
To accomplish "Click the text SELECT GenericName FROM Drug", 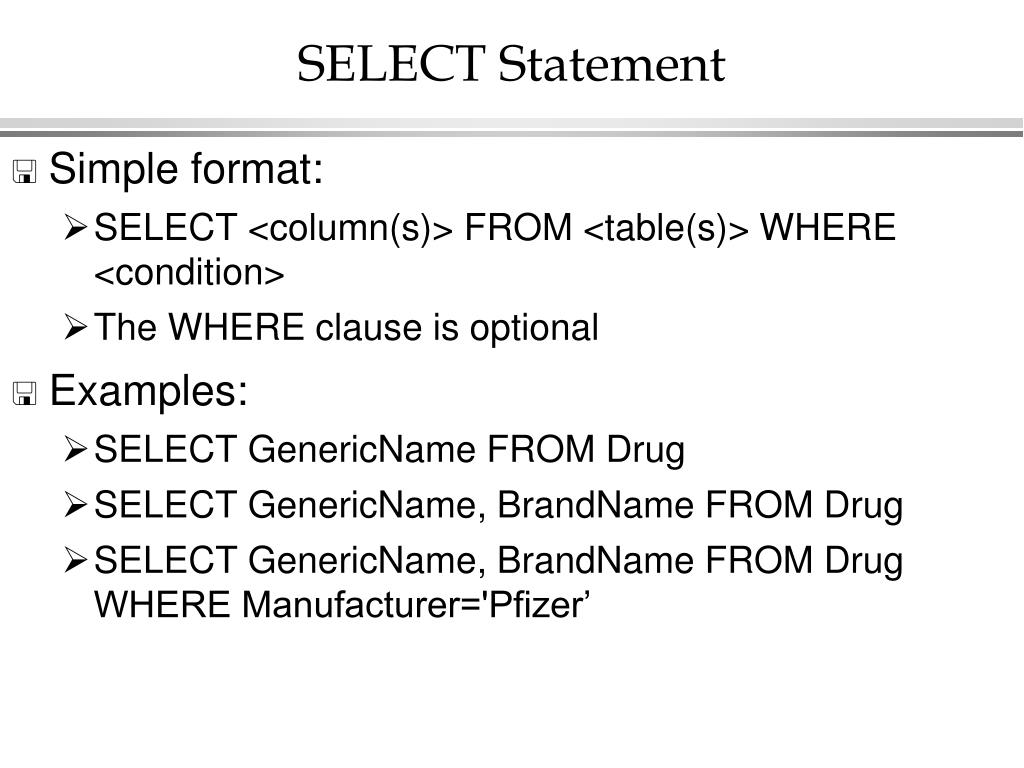I will pos(389,450).
